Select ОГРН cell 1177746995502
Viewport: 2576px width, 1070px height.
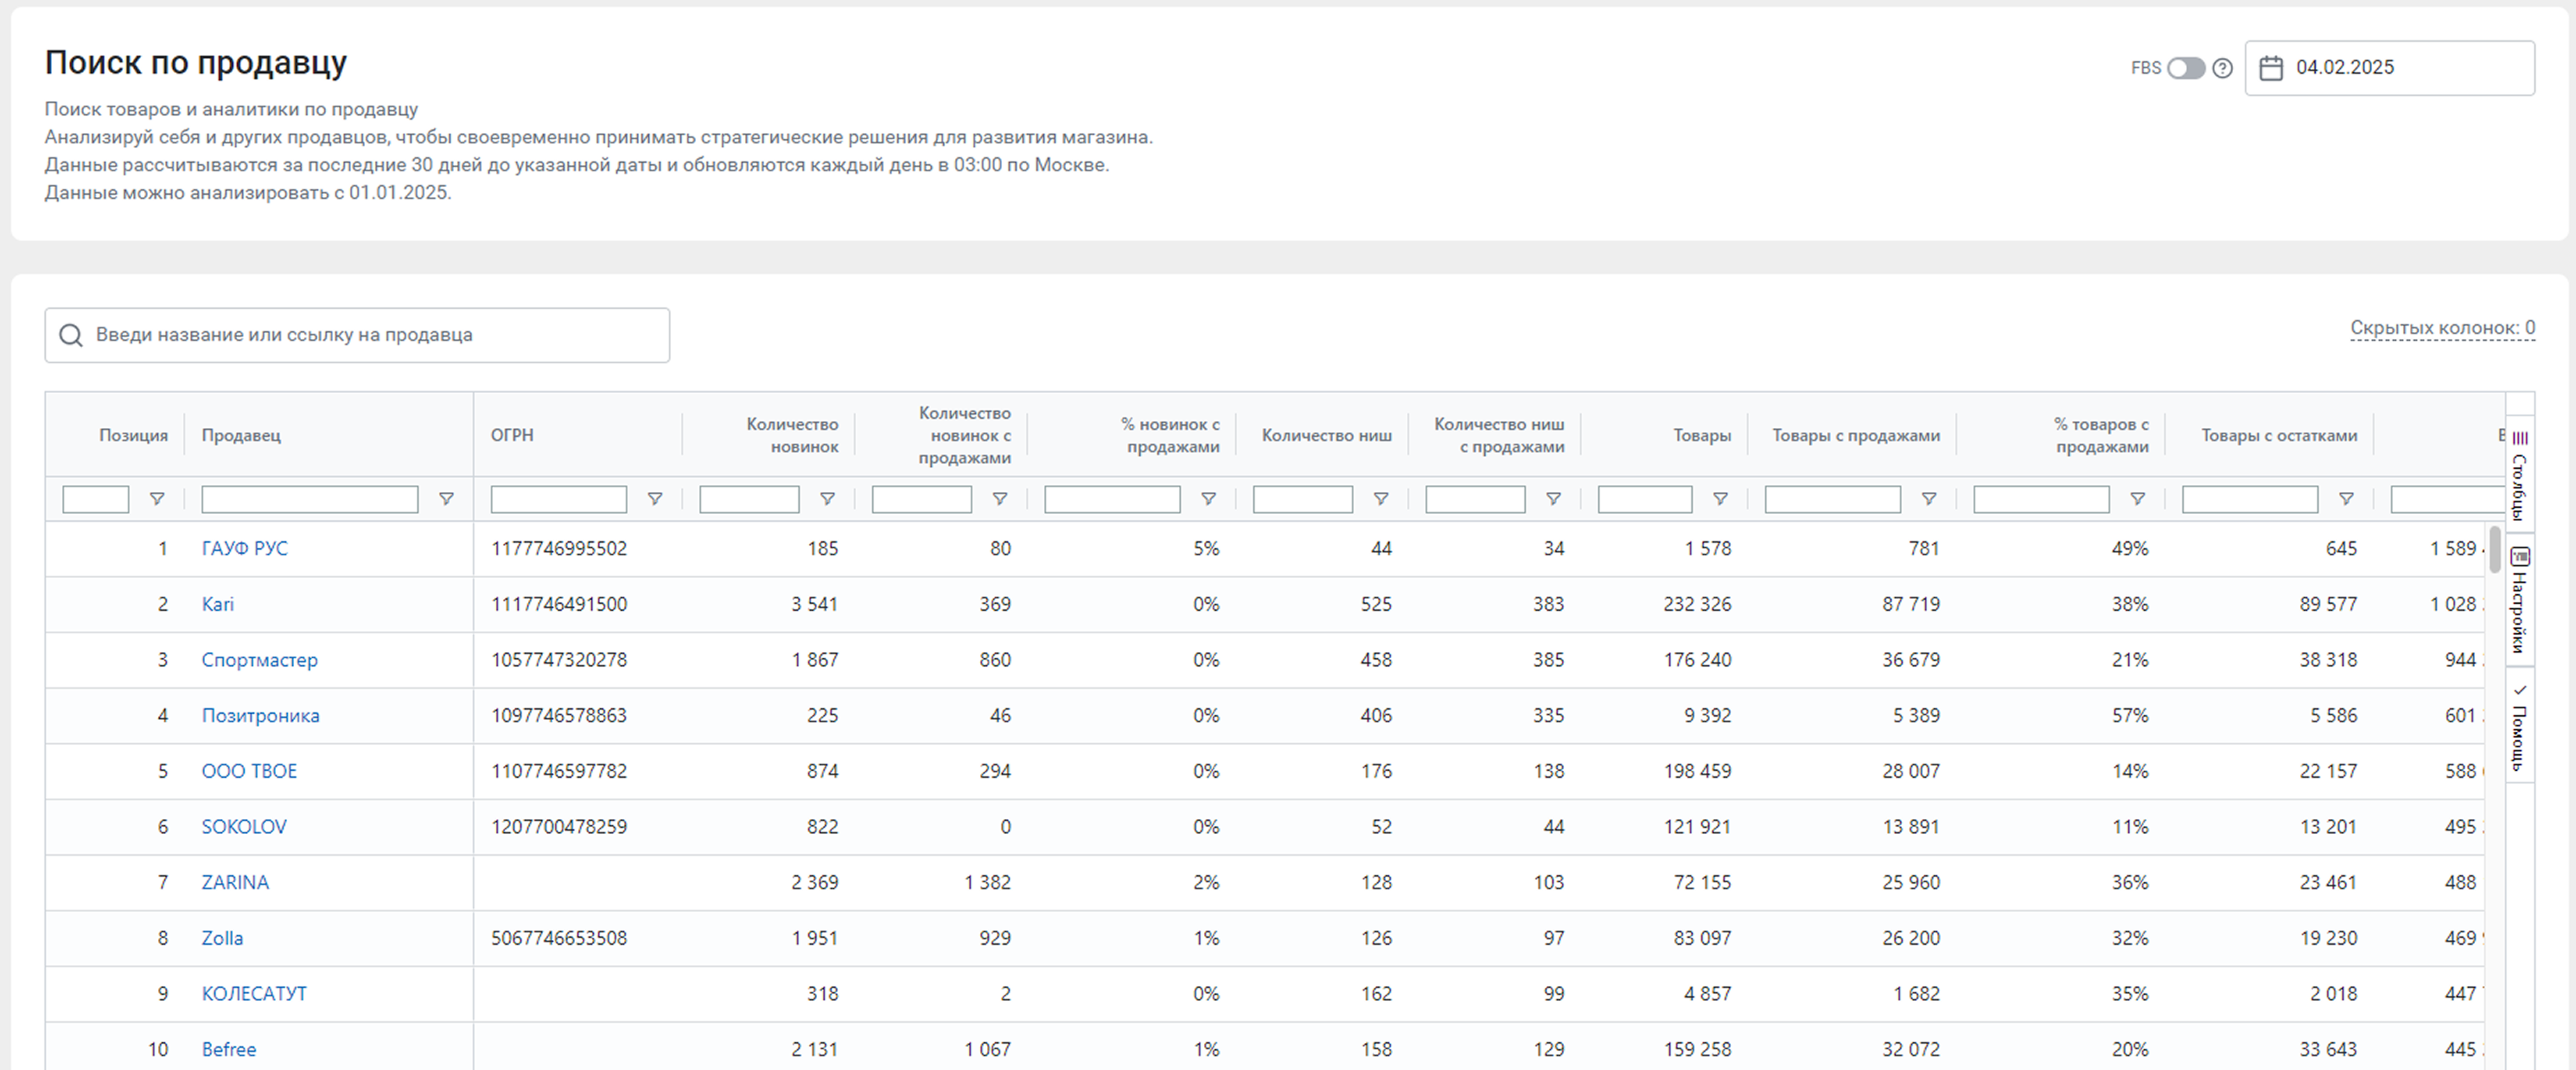point(559,549)
